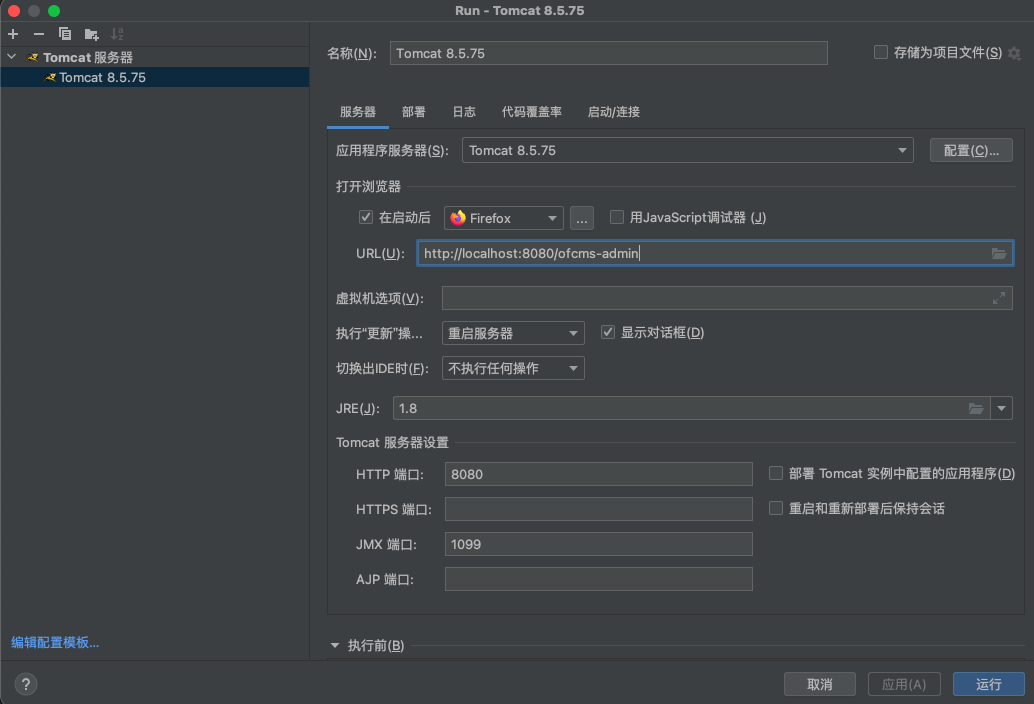Expand the VM options field editor
Image resolution: width=1034 pixels, height=704 pixels.
pyautogui.click(x=998, y=298)
